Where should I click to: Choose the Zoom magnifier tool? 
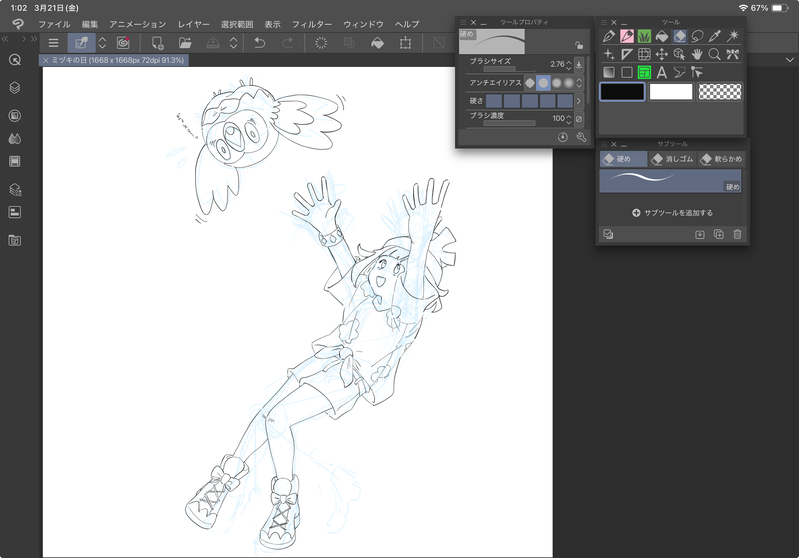(715, 54)
